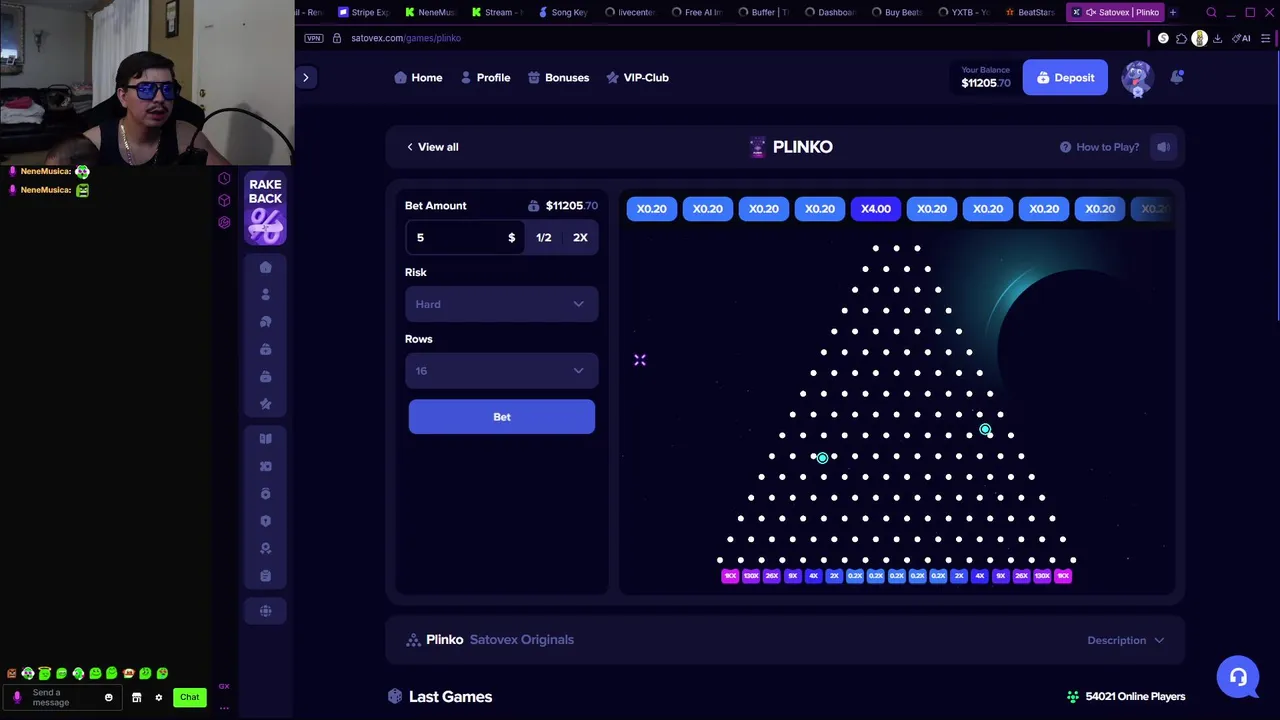Open the How to Play? help link
Screen dimensions: 1280x720
1099,147
